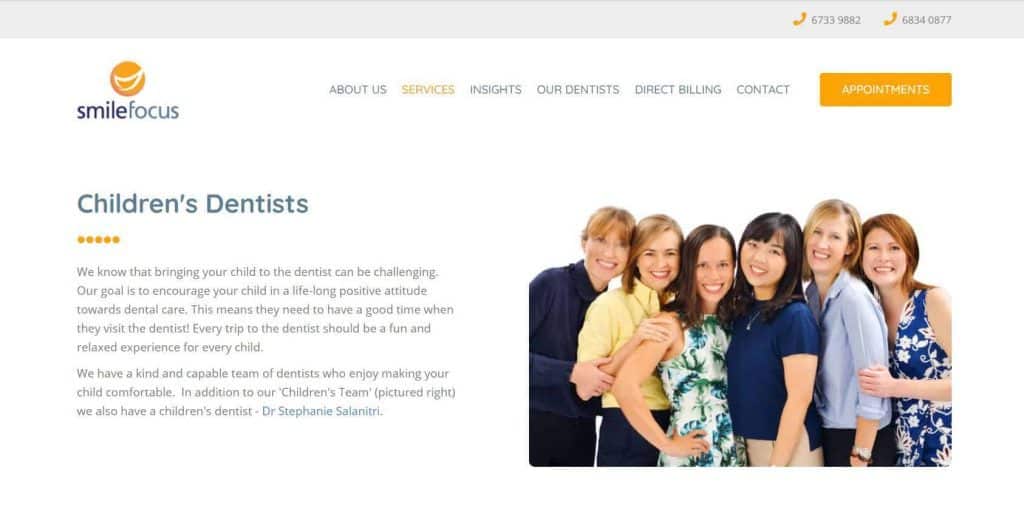Click the orange smile logo icon
The width and height of the screenshot is (1024, 510).
click(127, 78)
